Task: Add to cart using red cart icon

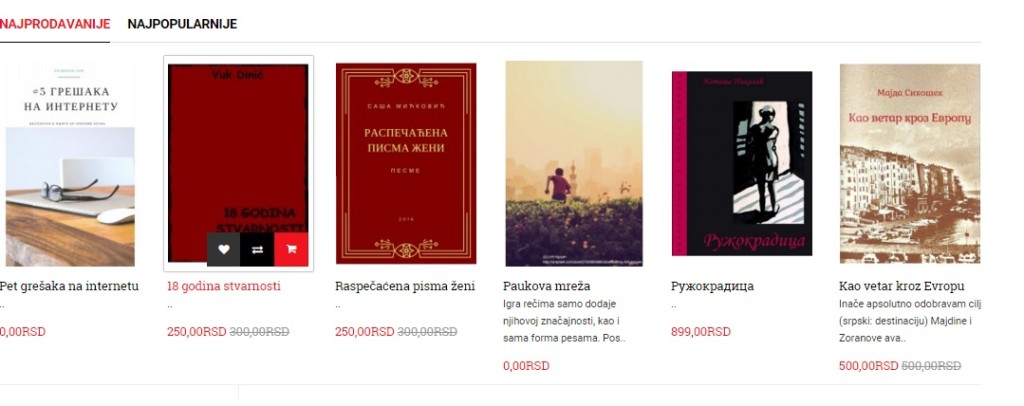Action: 291,249
